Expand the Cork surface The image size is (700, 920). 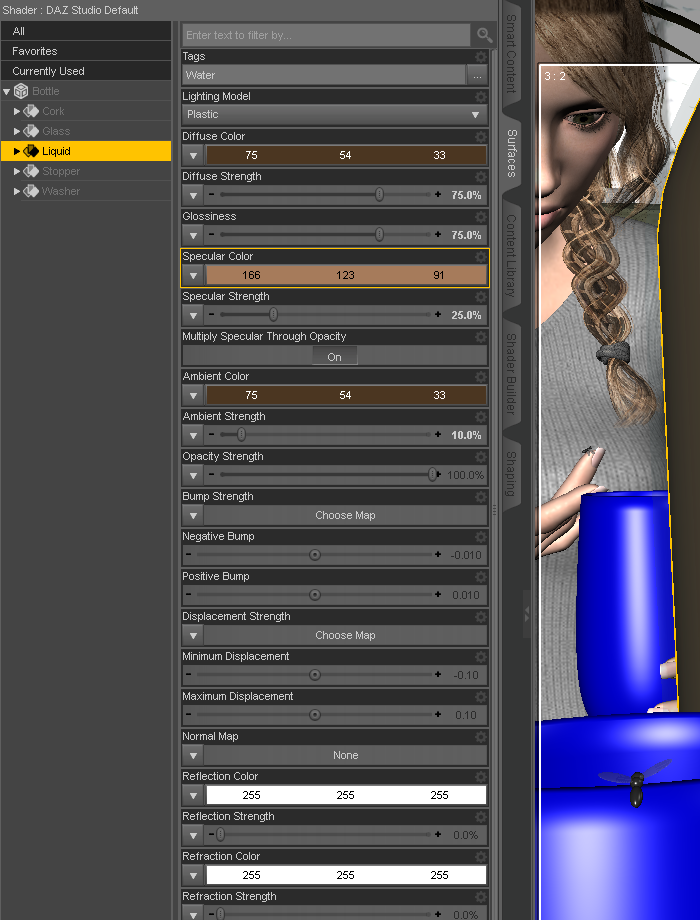coord(17,111)
